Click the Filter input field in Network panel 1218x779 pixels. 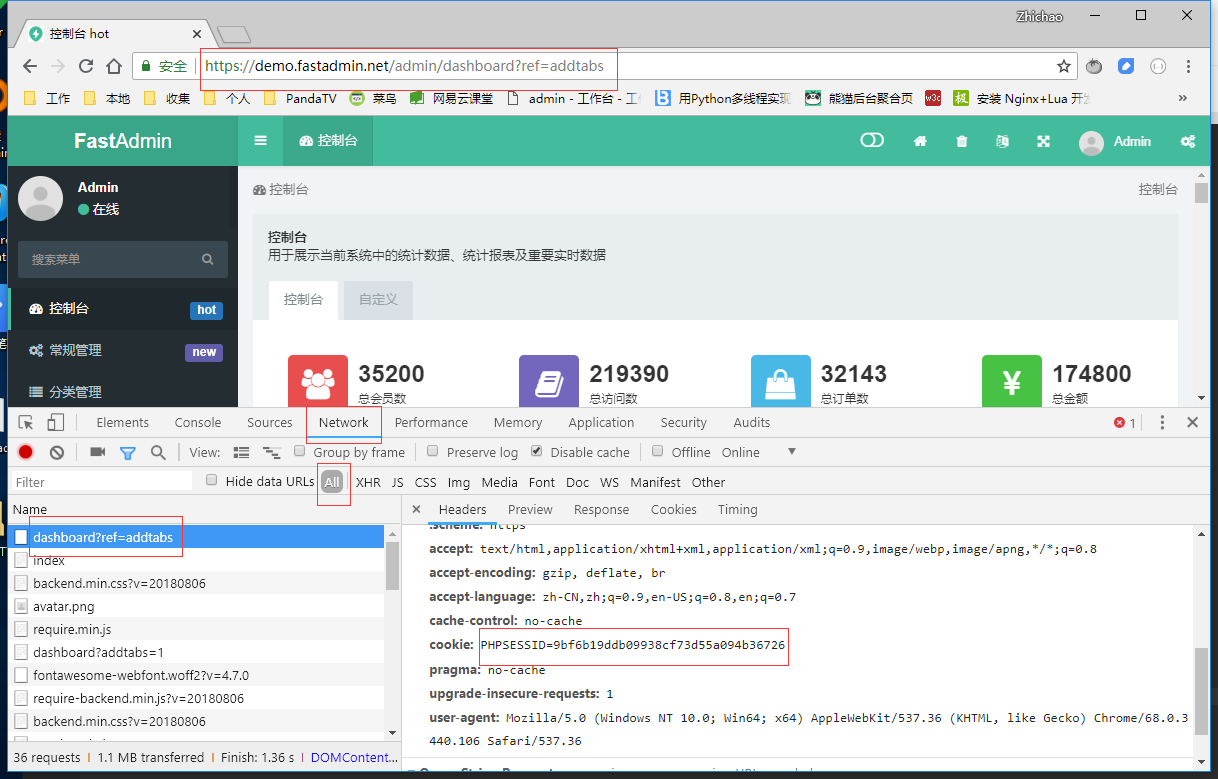[x=102, y=482]
